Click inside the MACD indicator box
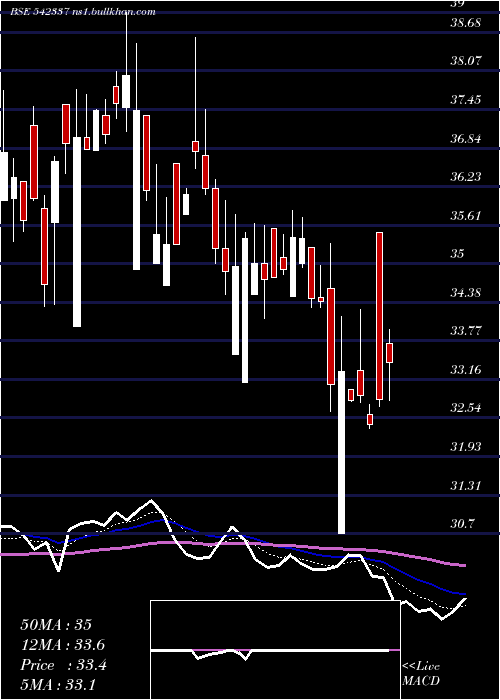This screenshot has height=700, width=500. tap(275, 650)
